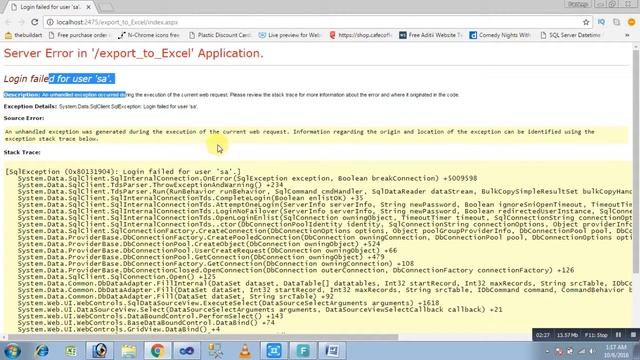Click the recorder elapsed time 02:27
Image resolution: width=640 pixels, height=360 pixels.
click(542, 335)
